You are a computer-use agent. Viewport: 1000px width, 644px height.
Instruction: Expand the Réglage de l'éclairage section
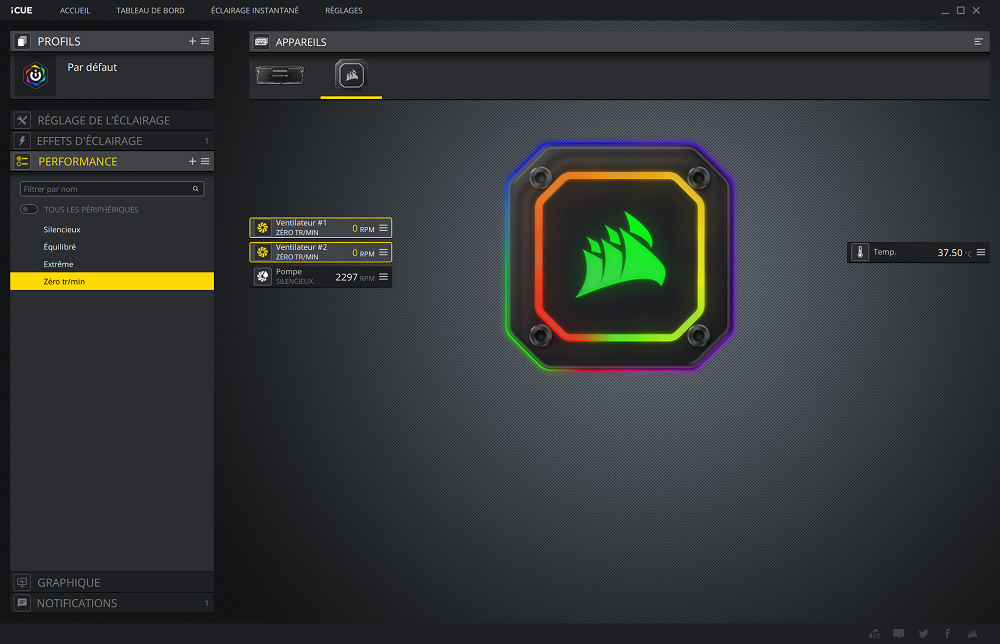coord(103,120)
